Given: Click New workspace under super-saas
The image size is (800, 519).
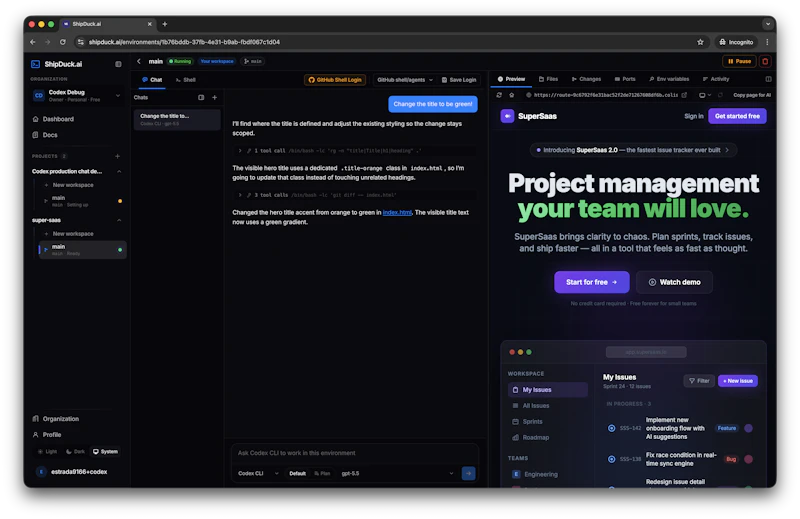Looking at the screenshot, I should point(73,234).
